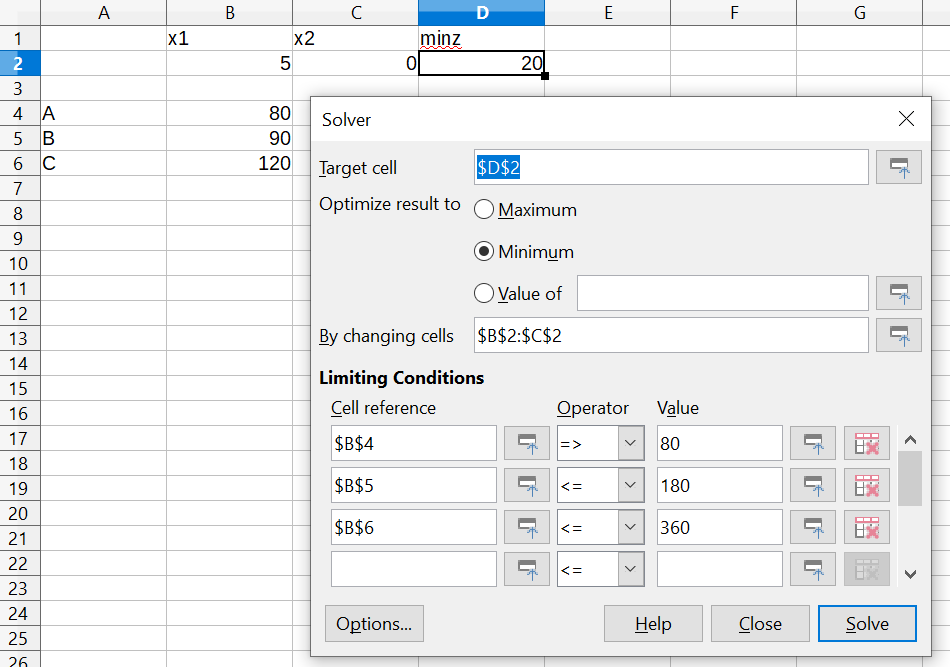Viewport: 950px width, 667px height.
Task: Open operator dropdown for $B$6 condition
Action: tap(631, 527)
